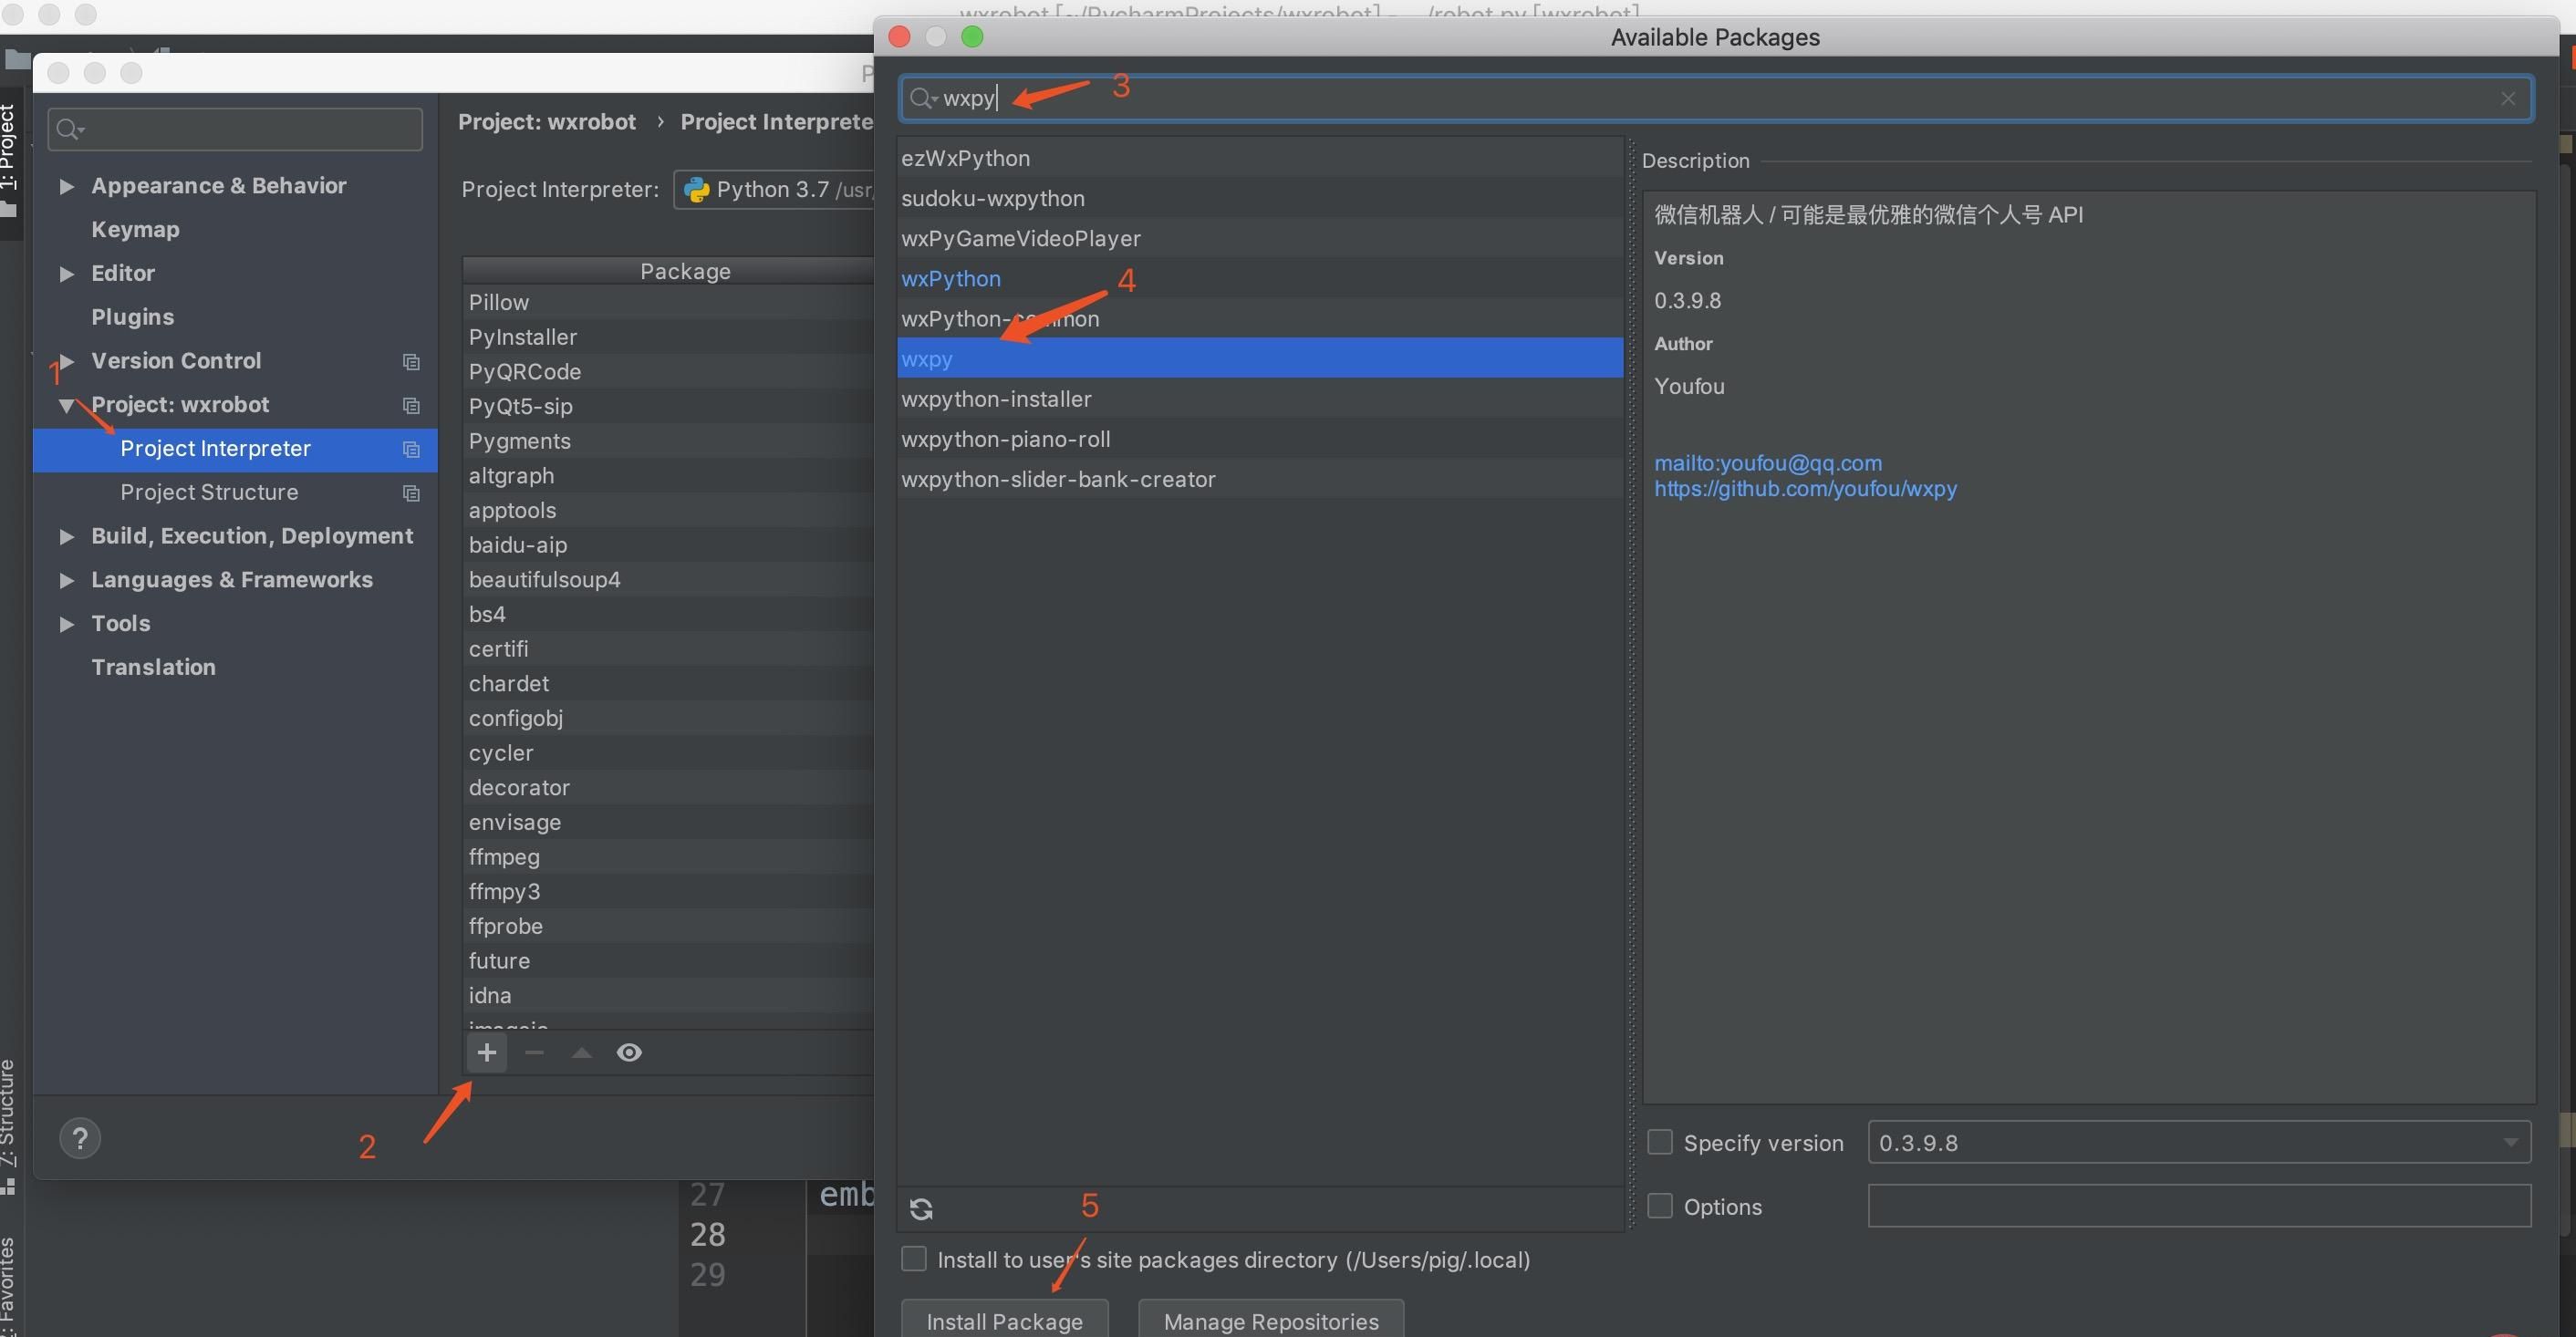Check Install to user's site packages directory

pos(914,1259)
